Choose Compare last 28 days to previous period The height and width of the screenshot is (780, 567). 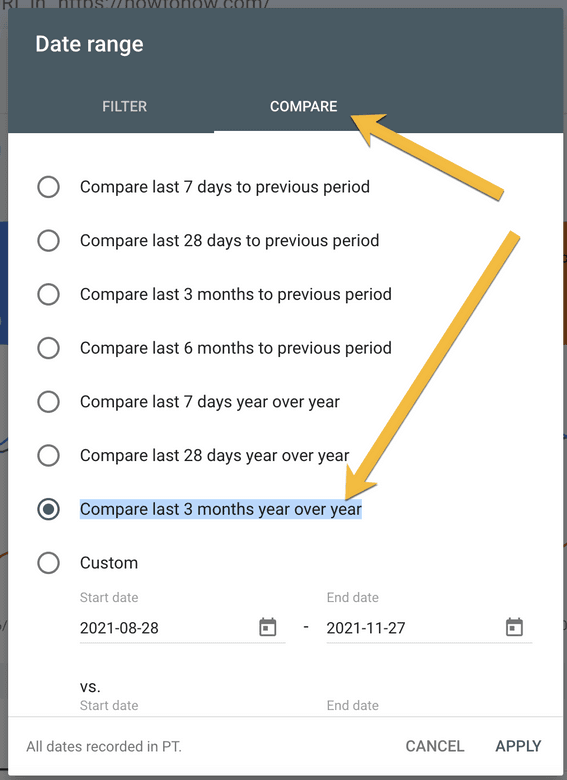(48, 241)
